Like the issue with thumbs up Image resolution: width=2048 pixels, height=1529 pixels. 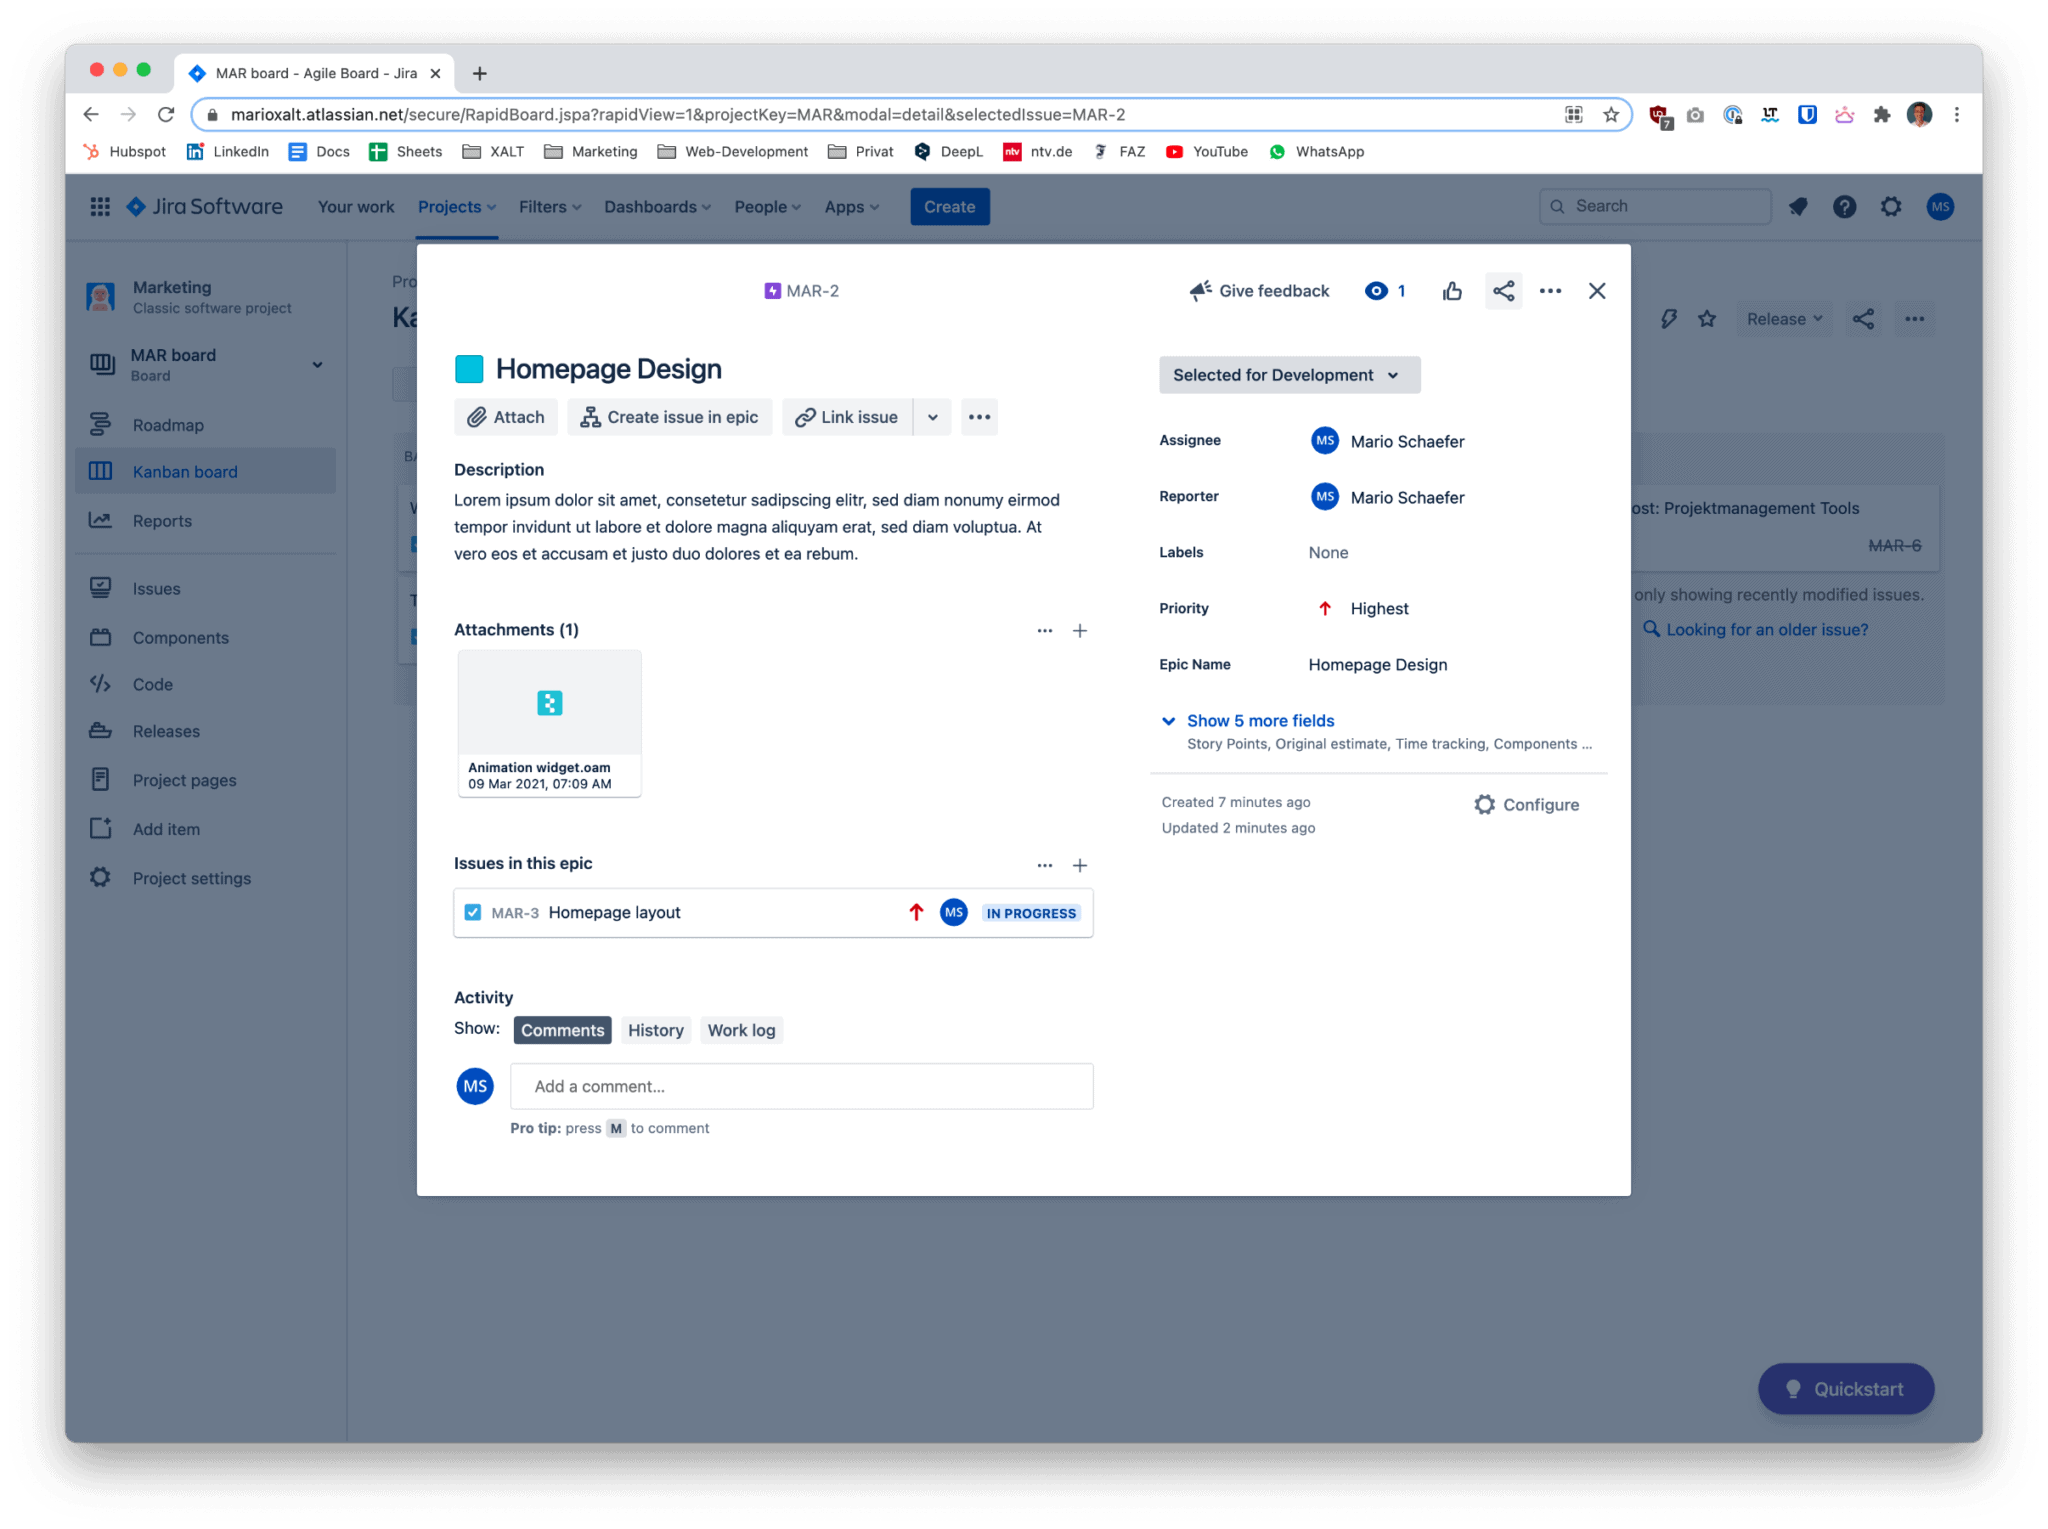1452,291
